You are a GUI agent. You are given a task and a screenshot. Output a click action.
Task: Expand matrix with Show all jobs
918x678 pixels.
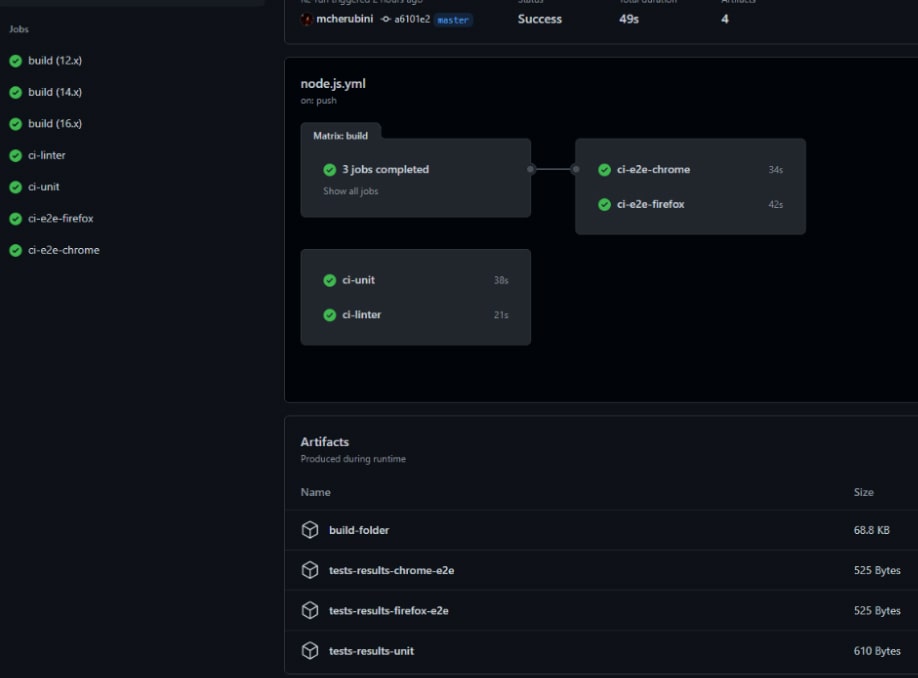point(350,191)
